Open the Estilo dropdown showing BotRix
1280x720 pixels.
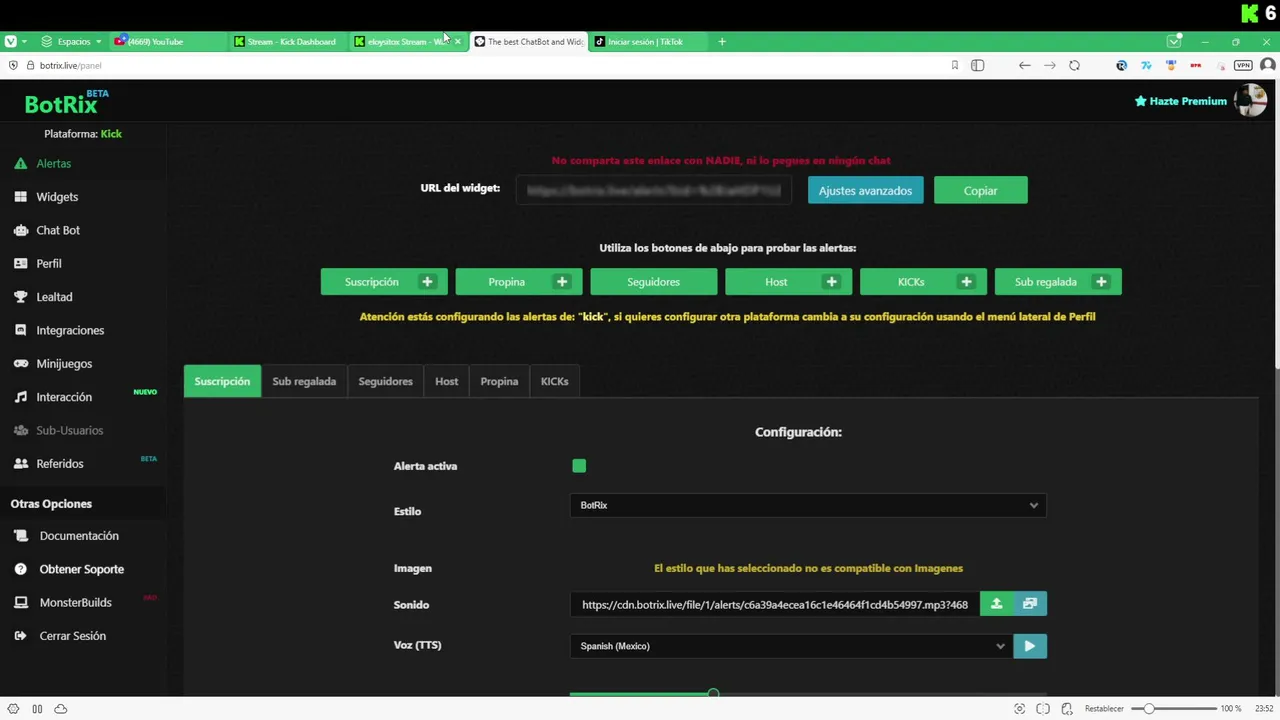click(808, 505)
